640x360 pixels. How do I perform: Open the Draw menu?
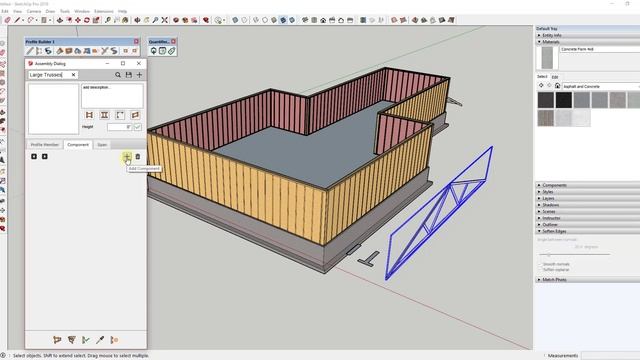point(50,11)
